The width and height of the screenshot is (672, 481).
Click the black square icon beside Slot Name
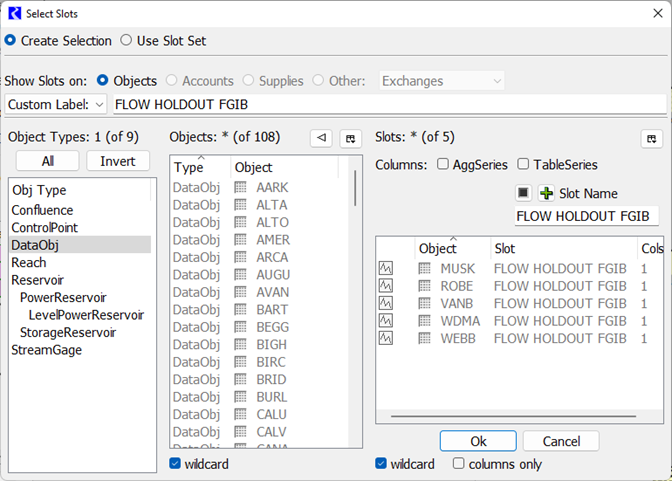pyautogui.click(x=523, y=193)
